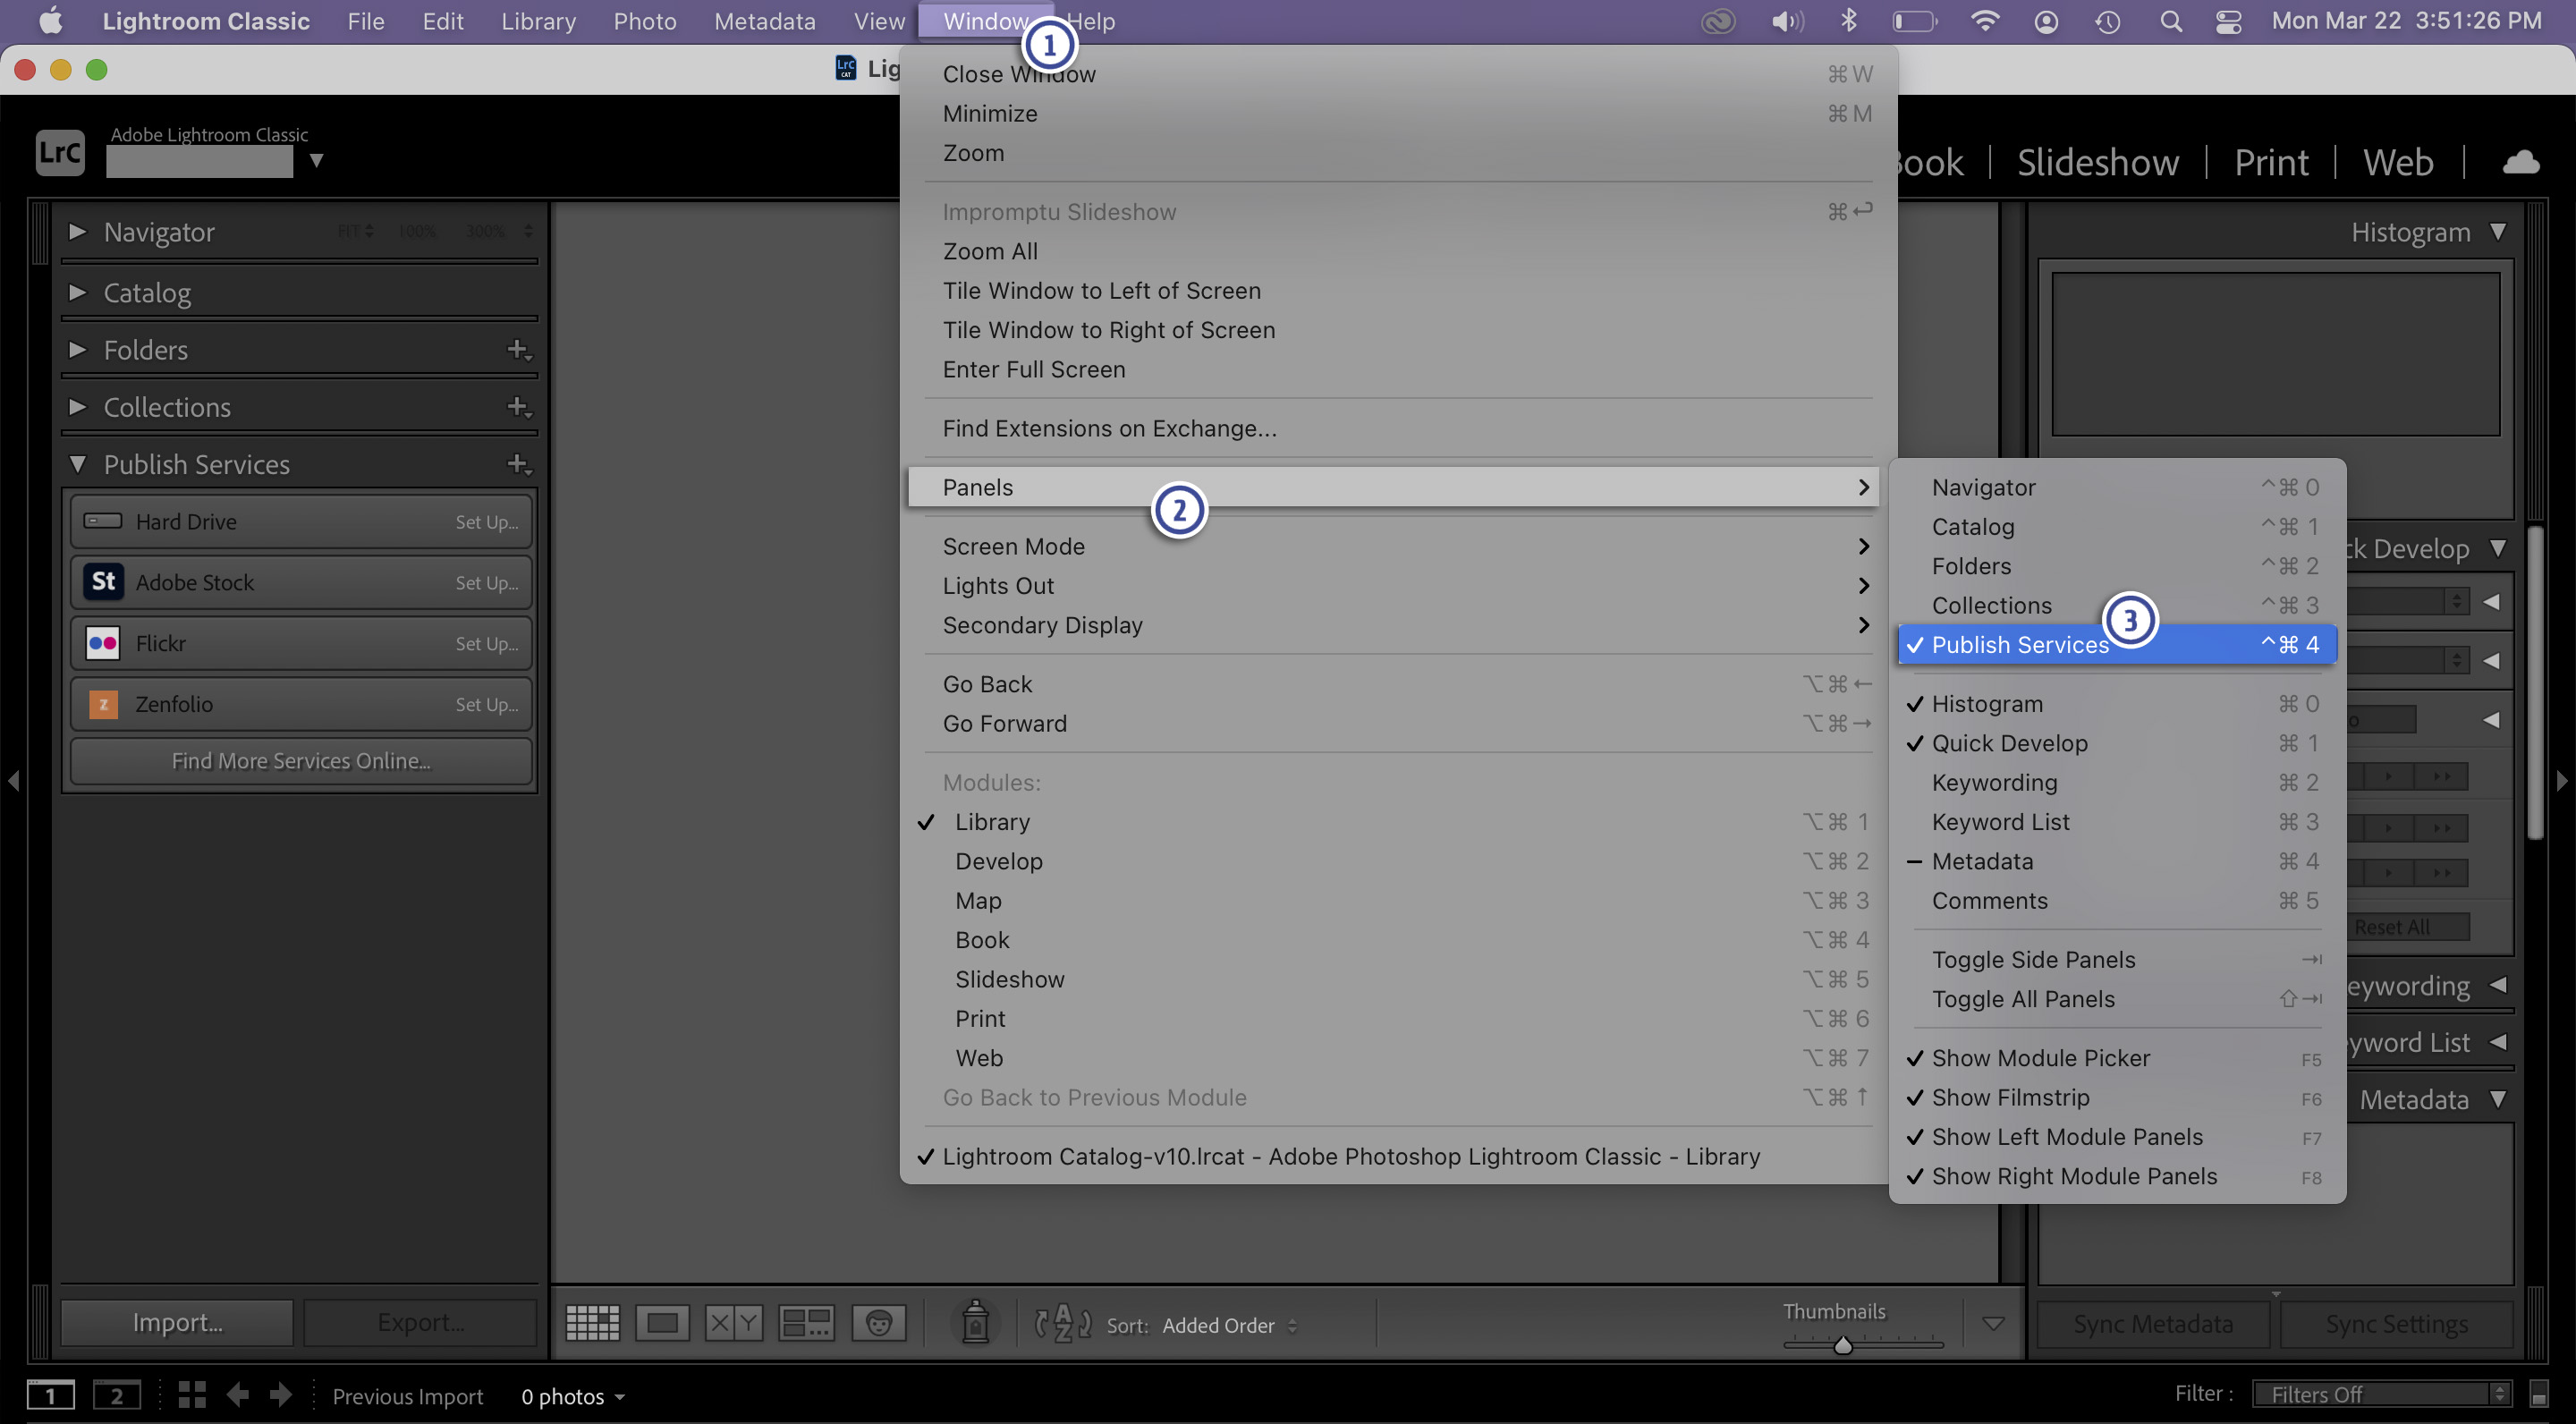Image resolution: width=2576 pixels, height=1424 pixels.
Task: Open second window display 2 icon
Action: click(x=116, y=1395)
